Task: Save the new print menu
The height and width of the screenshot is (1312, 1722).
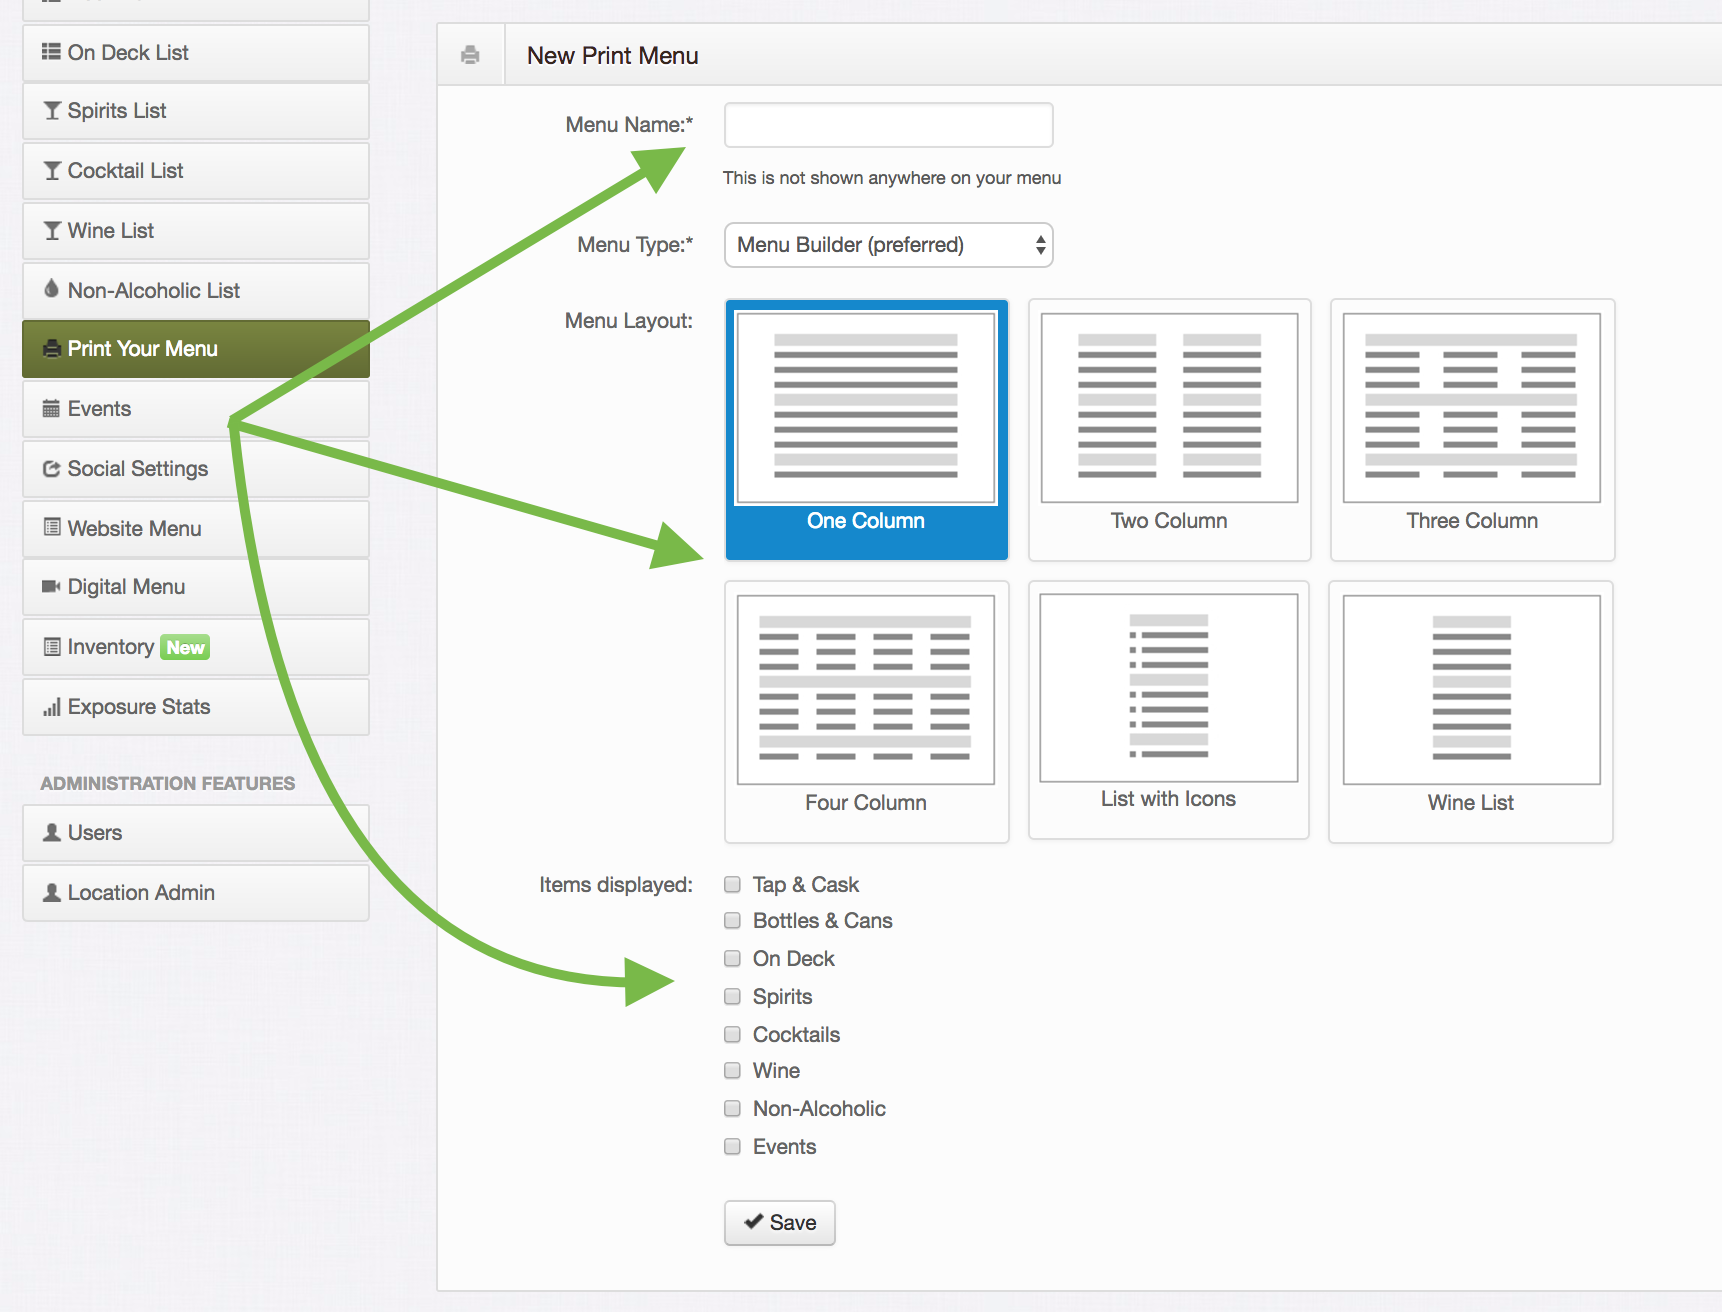Action: click(779, 1222)
